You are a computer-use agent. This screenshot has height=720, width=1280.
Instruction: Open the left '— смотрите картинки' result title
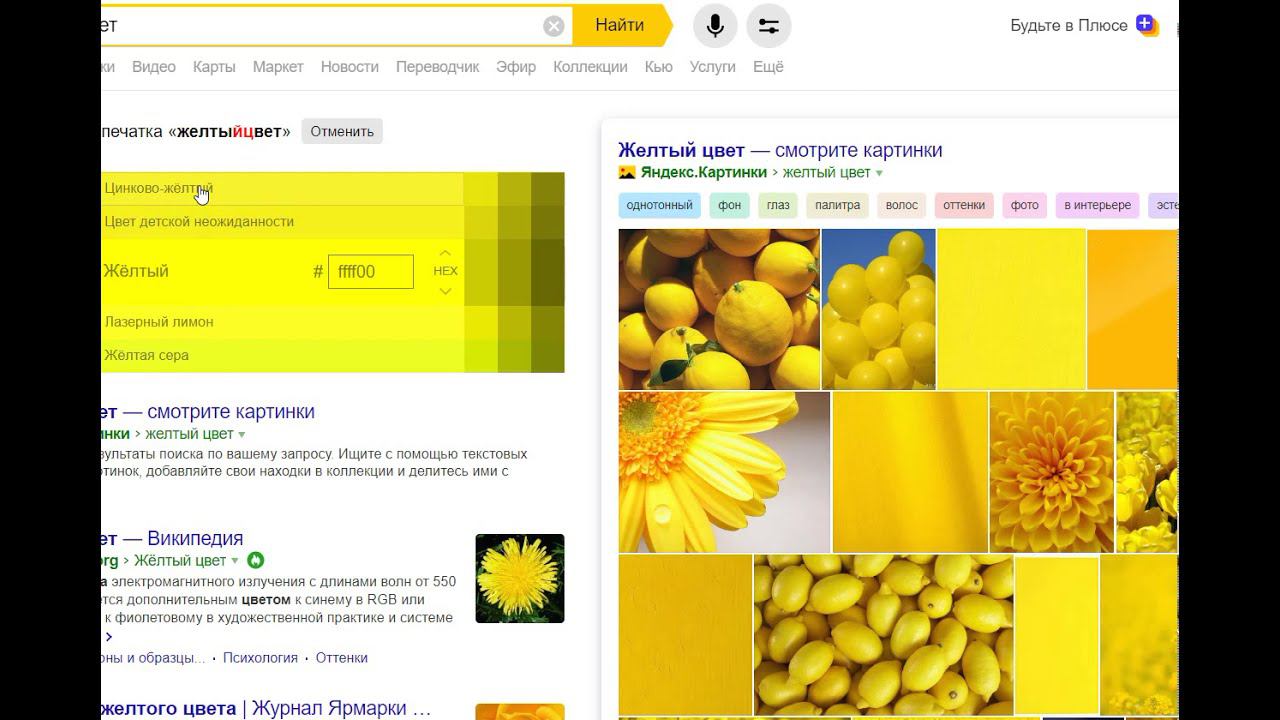click(x=208, y=412)
